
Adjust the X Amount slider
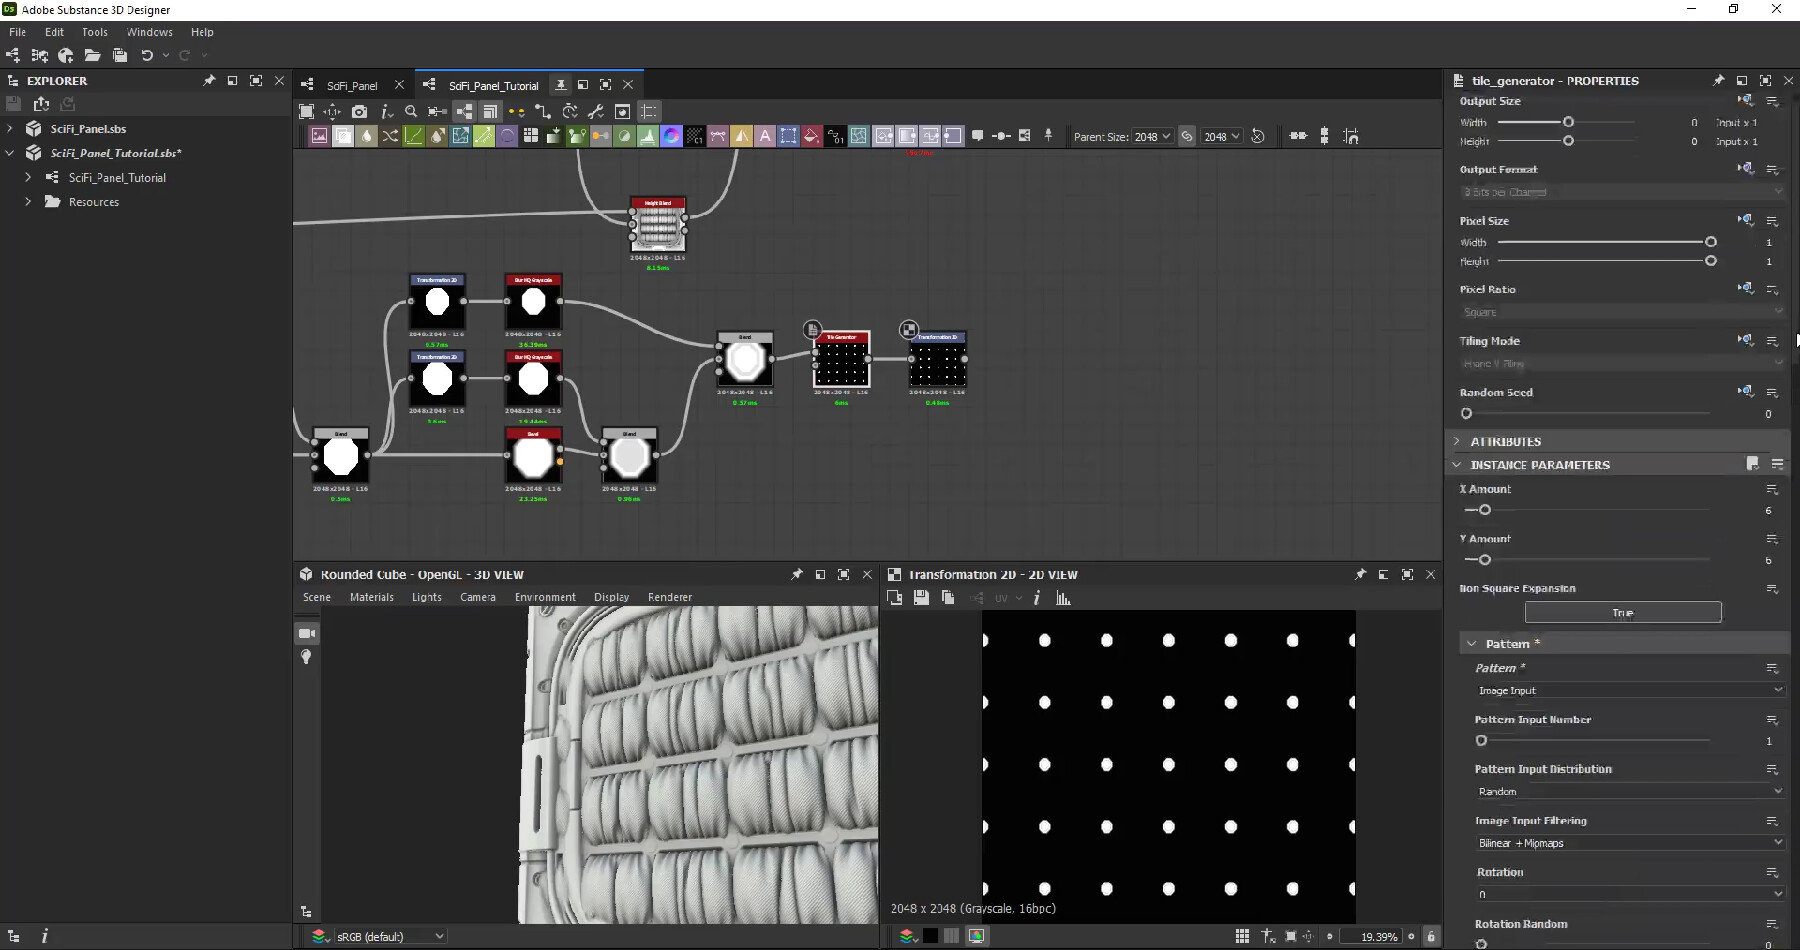(1485, 510)
